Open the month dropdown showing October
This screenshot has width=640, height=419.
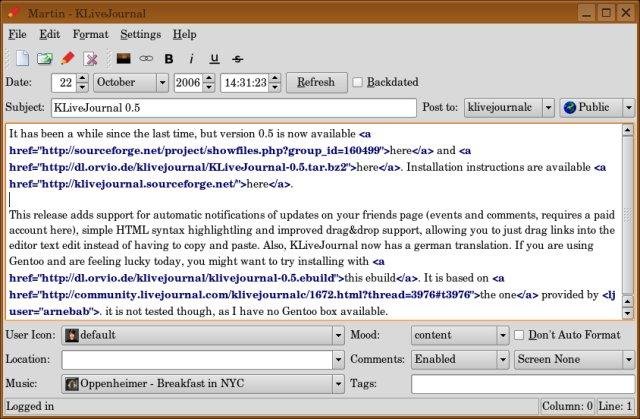point(131,83)
